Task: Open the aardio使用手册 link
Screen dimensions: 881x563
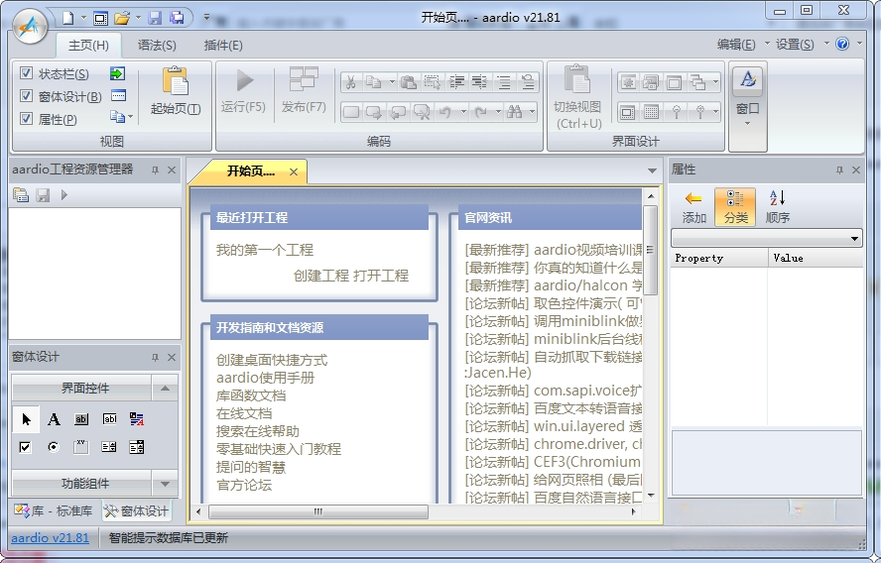Action: (x=265, y=378)
